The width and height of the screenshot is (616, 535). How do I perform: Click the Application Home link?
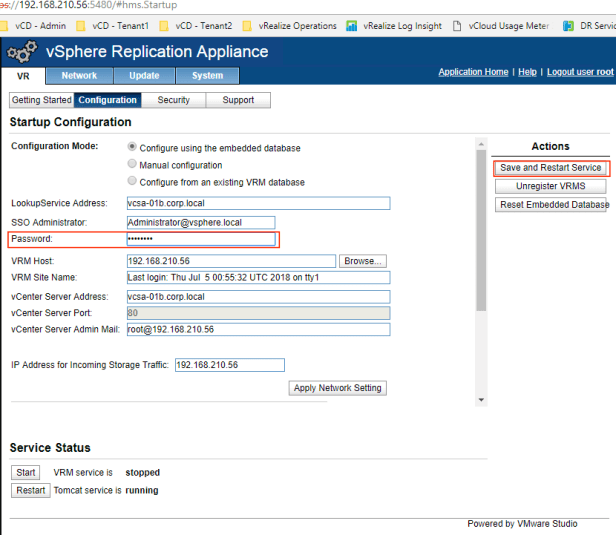point(473,72)
